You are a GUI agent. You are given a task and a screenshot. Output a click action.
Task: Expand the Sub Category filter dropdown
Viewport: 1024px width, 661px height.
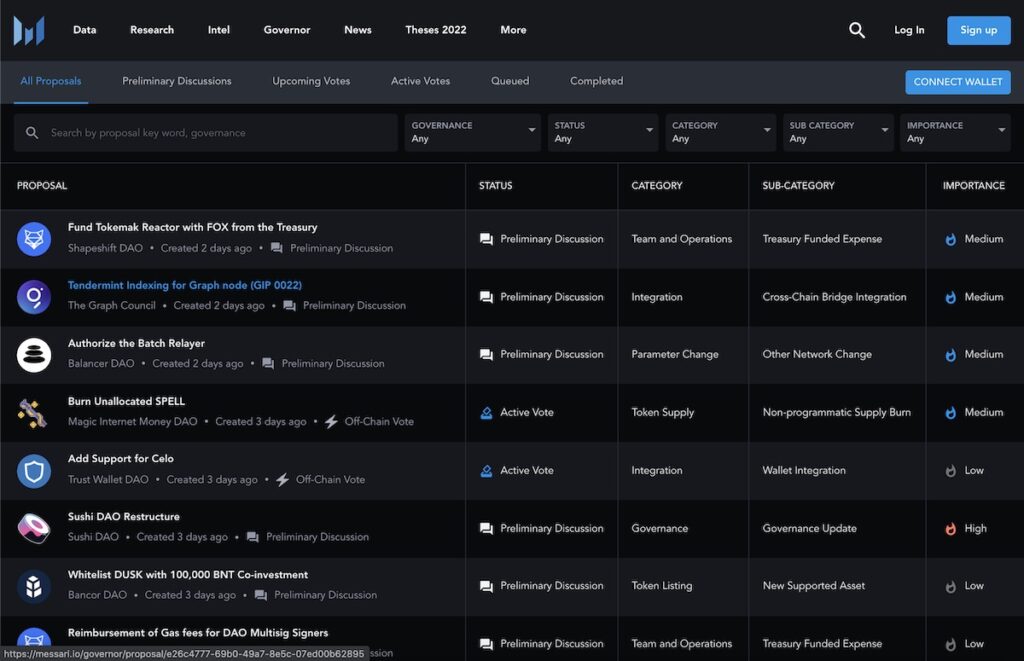click(x=838, y=133)
